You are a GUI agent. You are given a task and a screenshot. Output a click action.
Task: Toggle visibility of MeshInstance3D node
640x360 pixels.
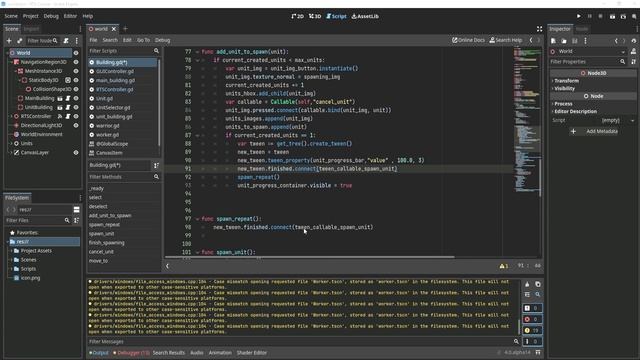click(76, 71)
